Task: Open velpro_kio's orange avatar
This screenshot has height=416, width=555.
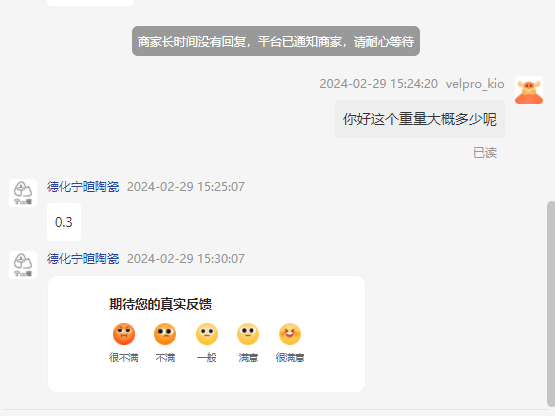Action: tap(529, 90)
